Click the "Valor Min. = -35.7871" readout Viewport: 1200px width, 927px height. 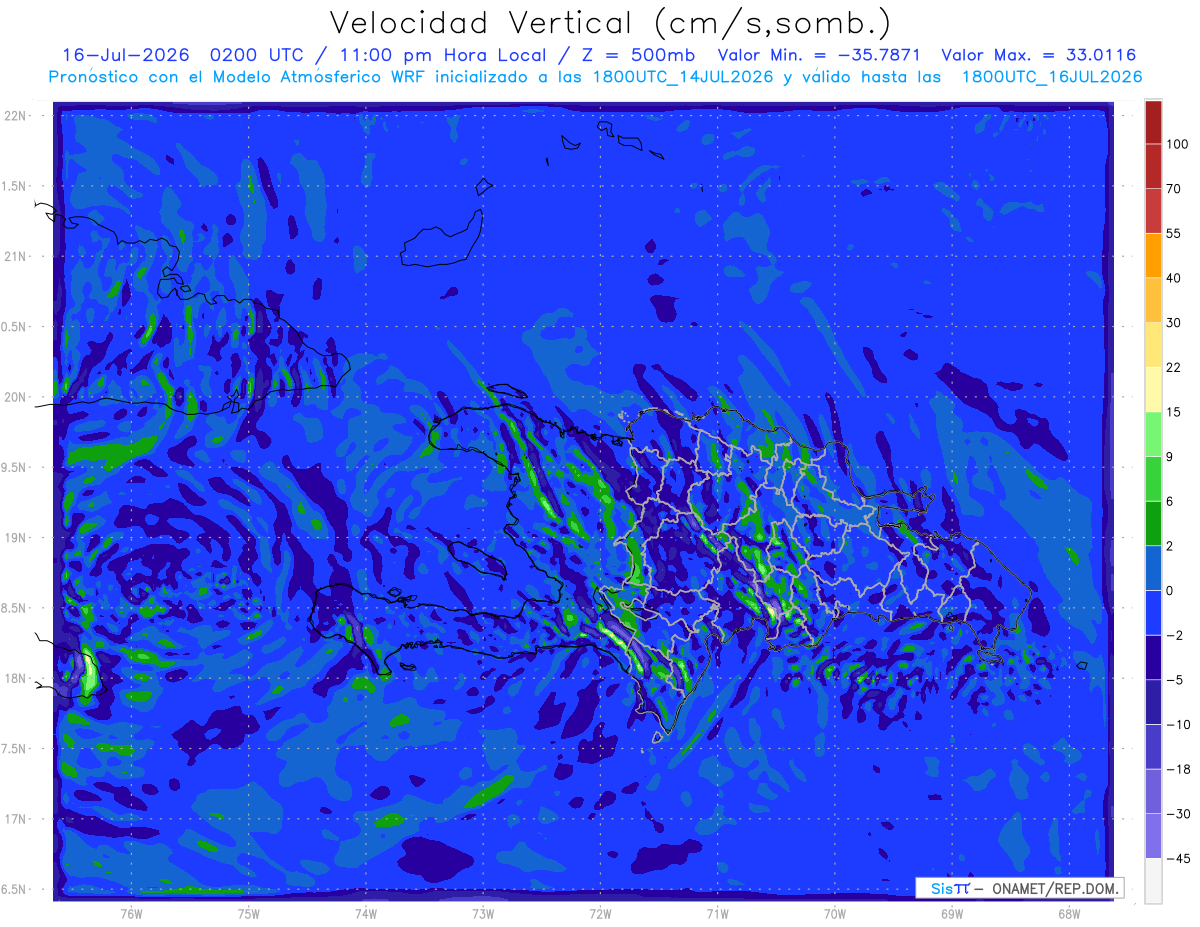coord(819,55)
